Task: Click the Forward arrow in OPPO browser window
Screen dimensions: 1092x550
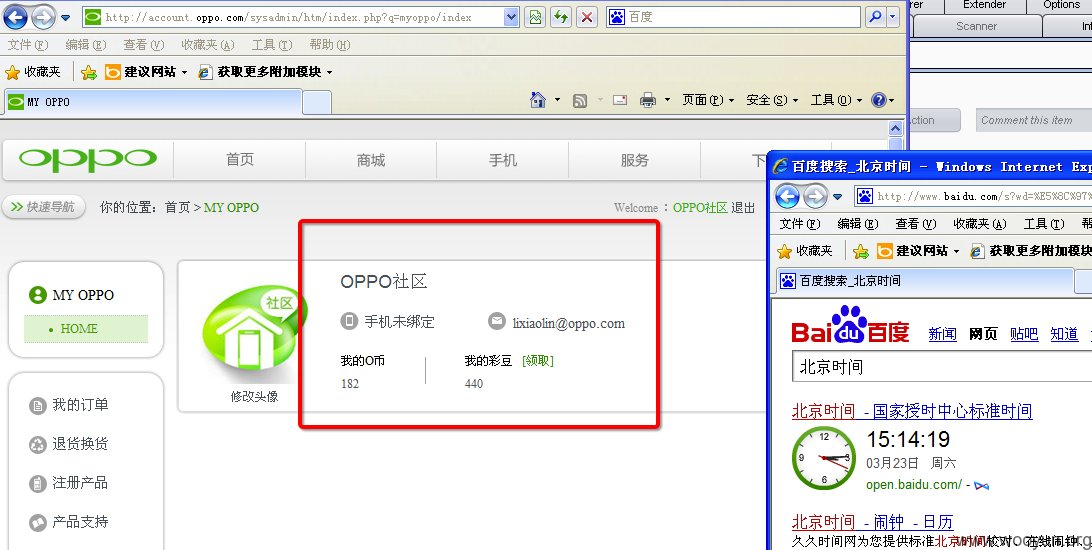Action: pyautogui.click(x=44, y=17)
